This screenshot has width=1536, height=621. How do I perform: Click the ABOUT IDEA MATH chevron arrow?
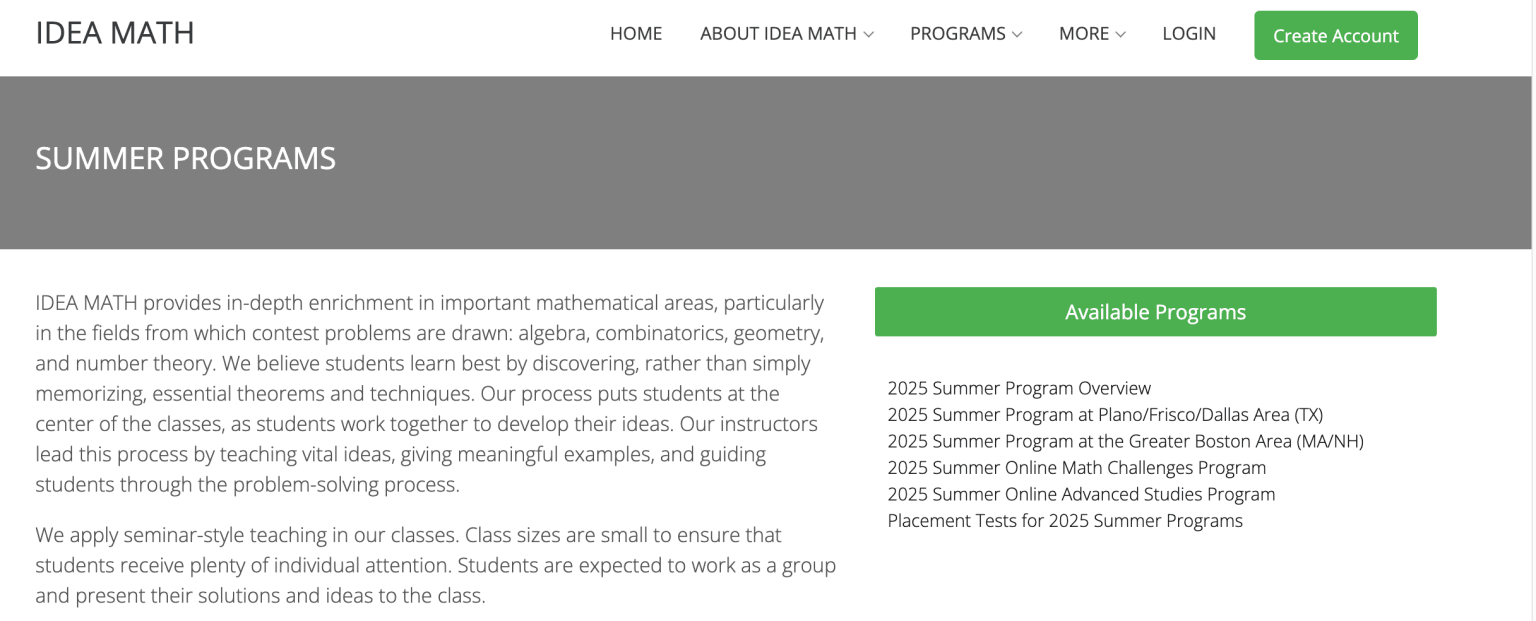[x=868, y=34]
